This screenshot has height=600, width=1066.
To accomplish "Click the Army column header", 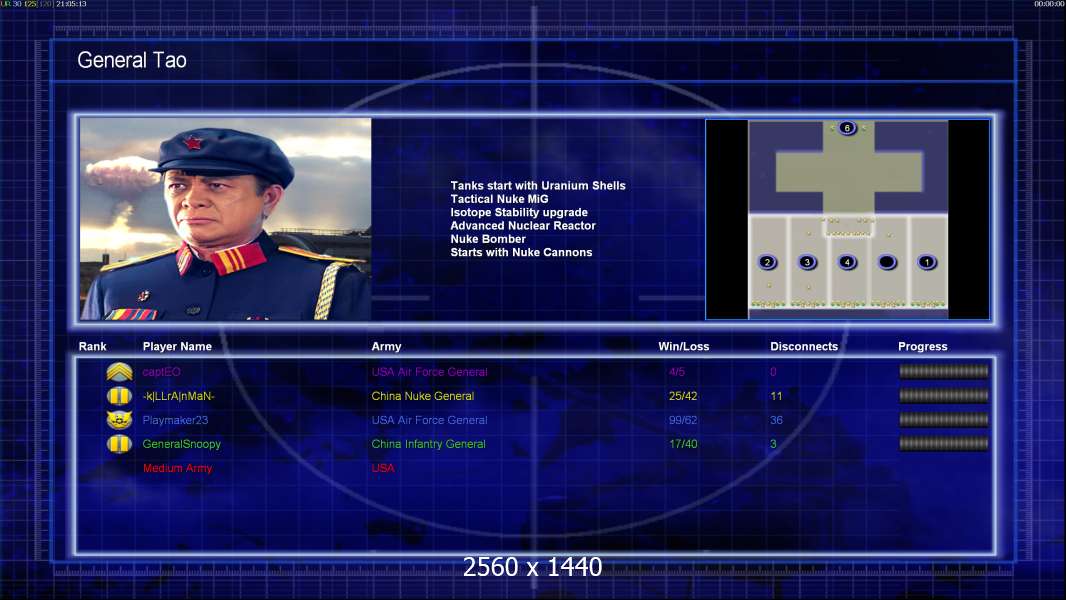I will [x=386, y=347].
